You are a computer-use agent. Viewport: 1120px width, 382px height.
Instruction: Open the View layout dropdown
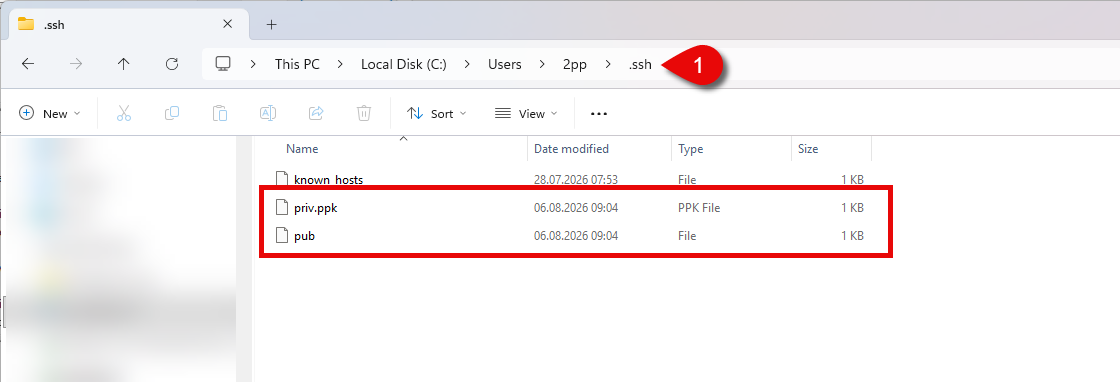[x=526, y=114]
